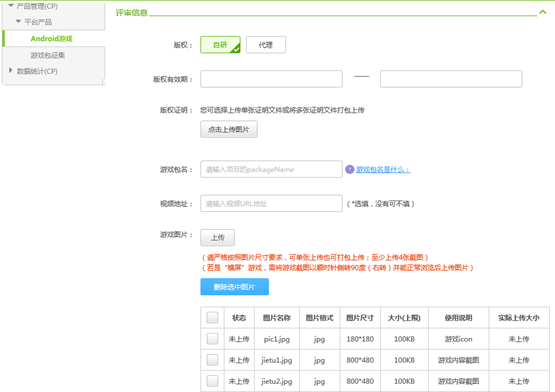Collapse 产品管理(CP) tree node

[11, 5]
